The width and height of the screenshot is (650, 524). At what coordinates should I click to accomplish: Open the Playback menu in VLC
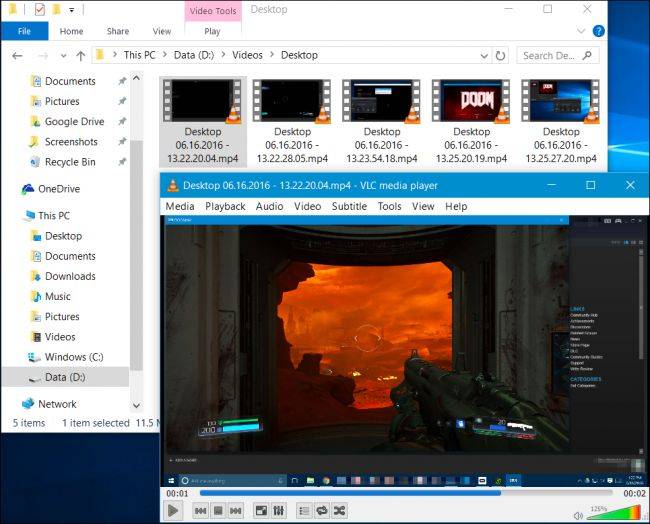(x=225, y=206)
